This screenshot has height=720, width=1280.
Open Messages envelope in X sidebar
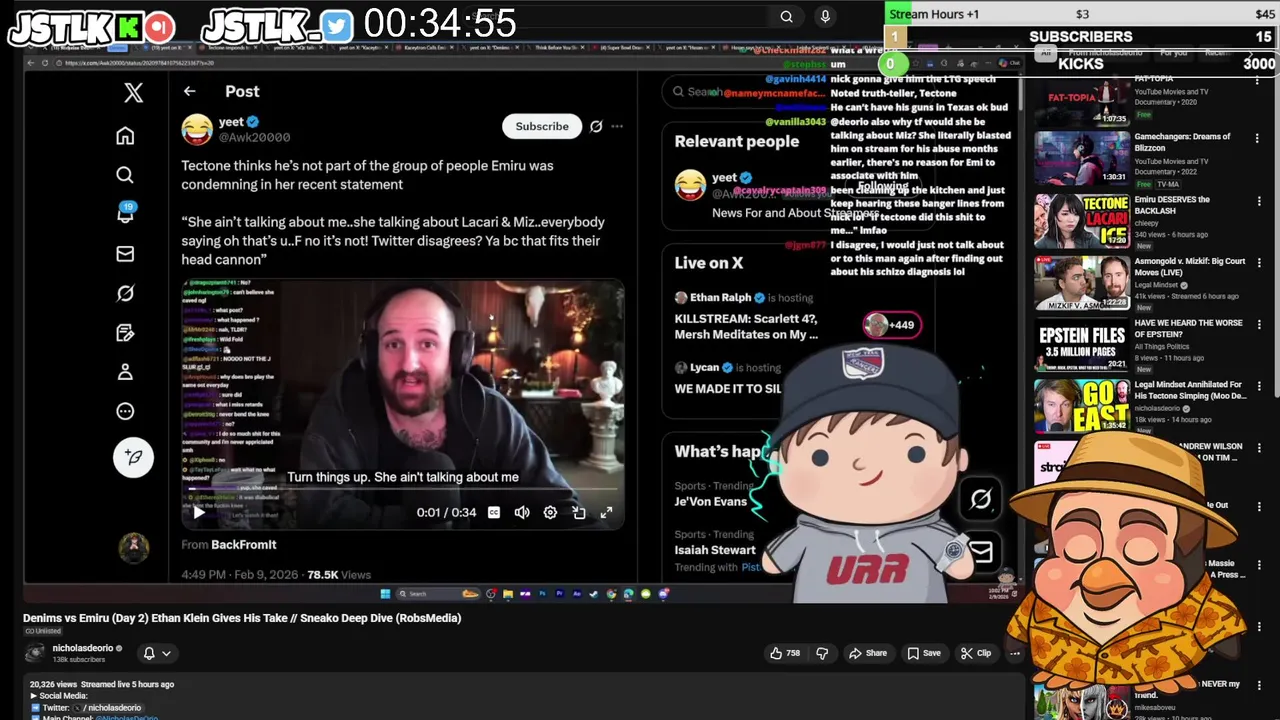coord(125,254)
